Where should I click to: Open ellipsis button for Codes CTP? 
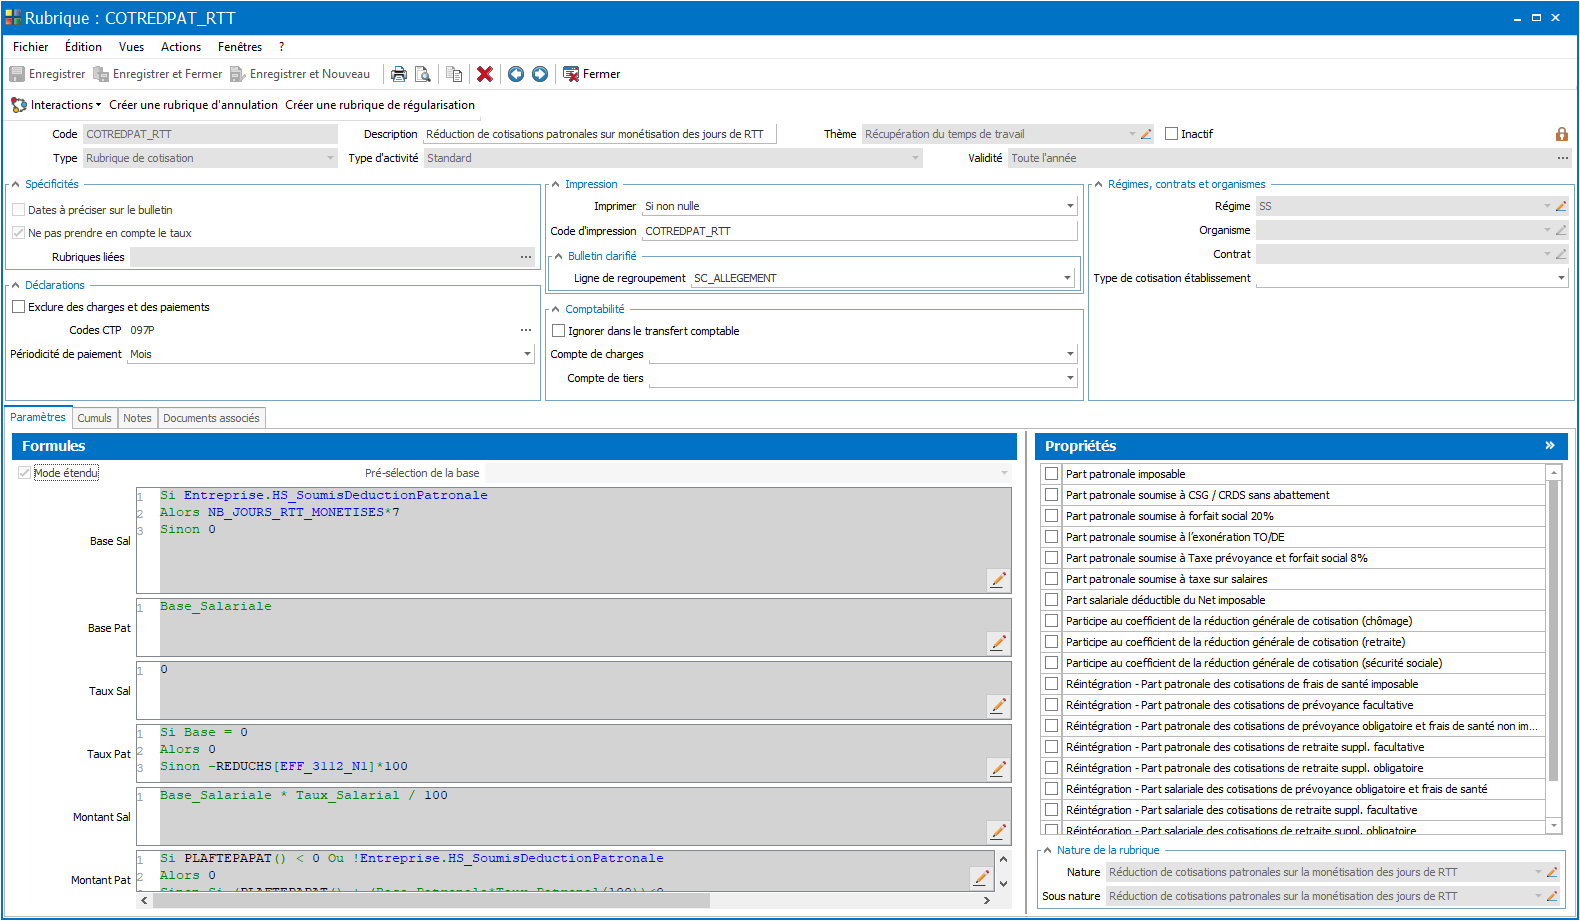(x=526, y=330)
